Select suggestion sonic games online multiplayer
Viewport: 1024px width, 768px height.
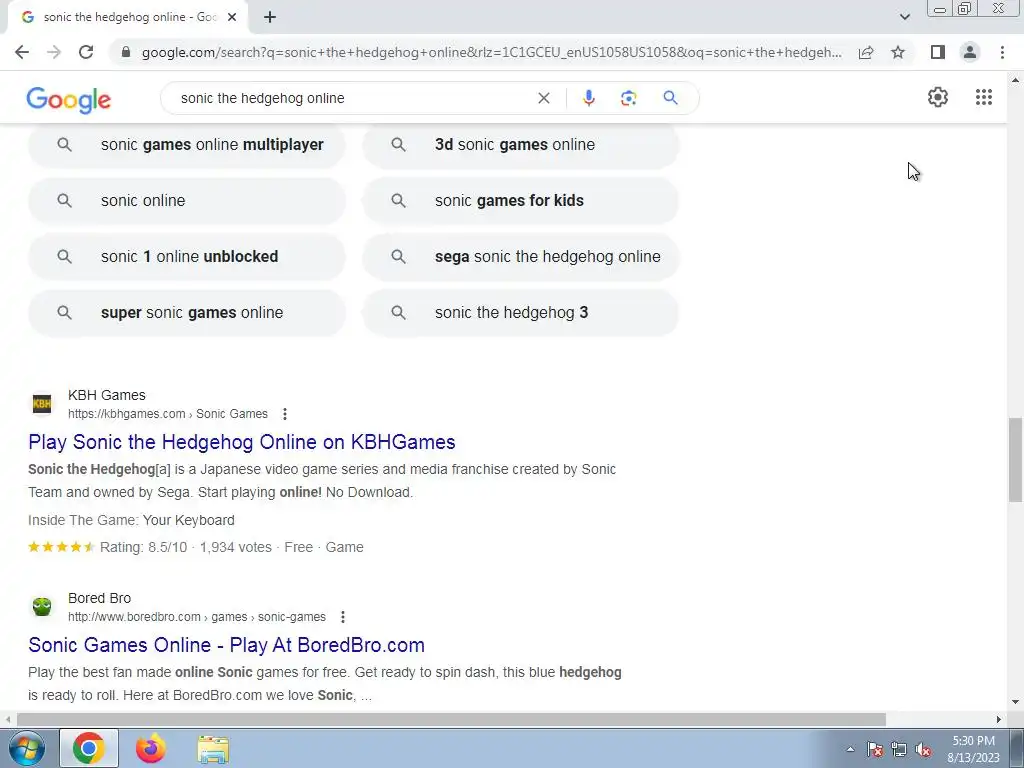(187, 145)
